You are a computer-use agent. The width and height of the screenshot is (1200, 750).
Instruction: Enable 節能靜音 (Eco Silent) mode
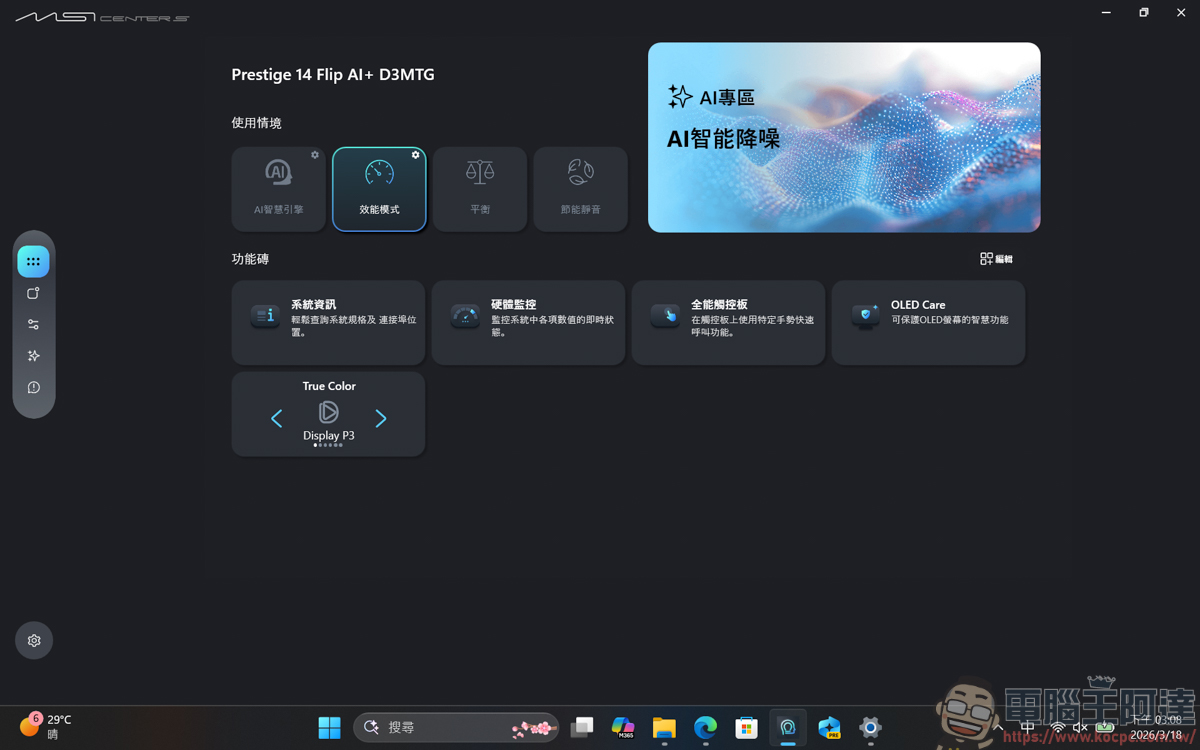click(x=580, y=188)
